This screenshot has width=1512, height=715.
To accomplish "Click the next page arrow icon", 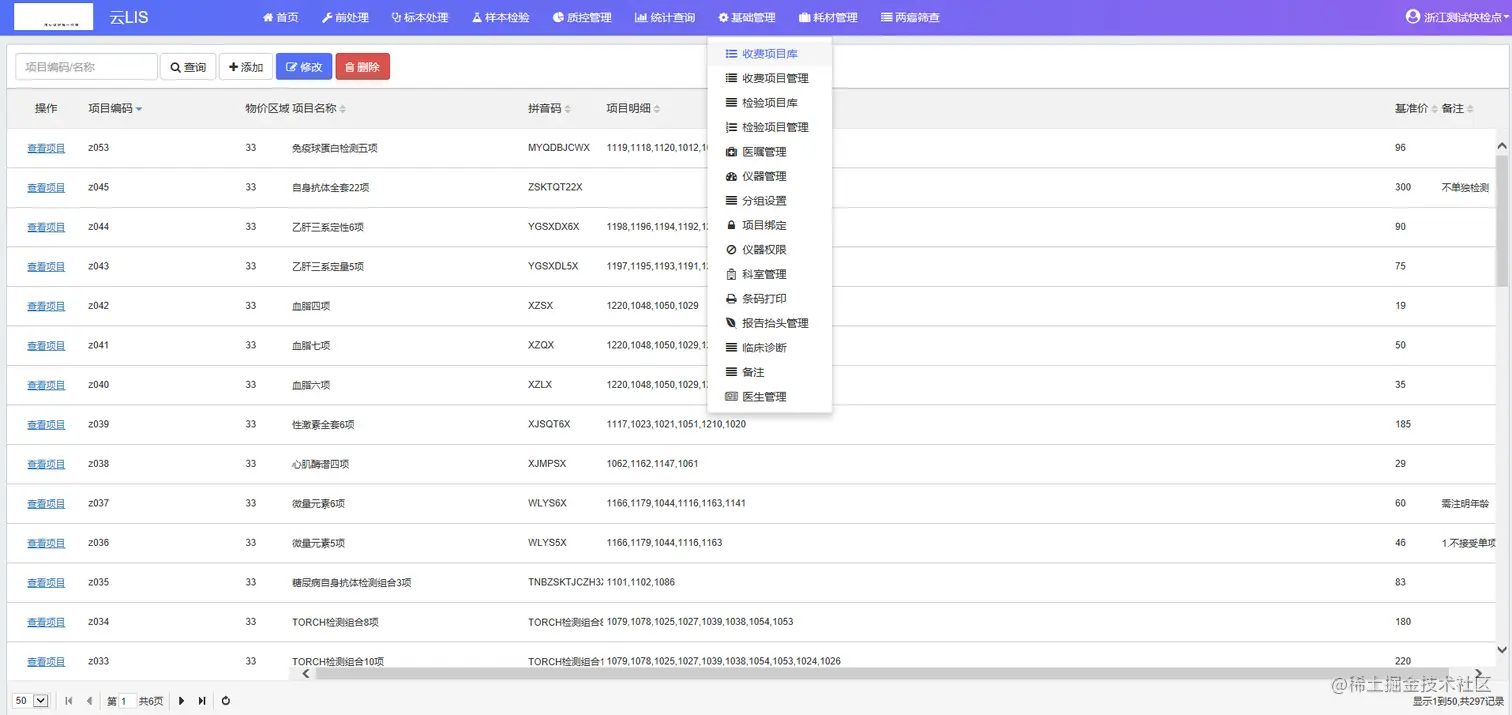I will coord(182,701).
